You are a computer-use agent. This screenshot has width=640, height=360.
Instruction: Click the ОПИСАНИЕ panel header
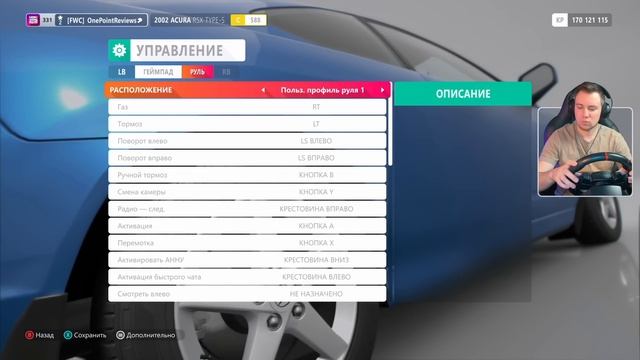point(463,94)
